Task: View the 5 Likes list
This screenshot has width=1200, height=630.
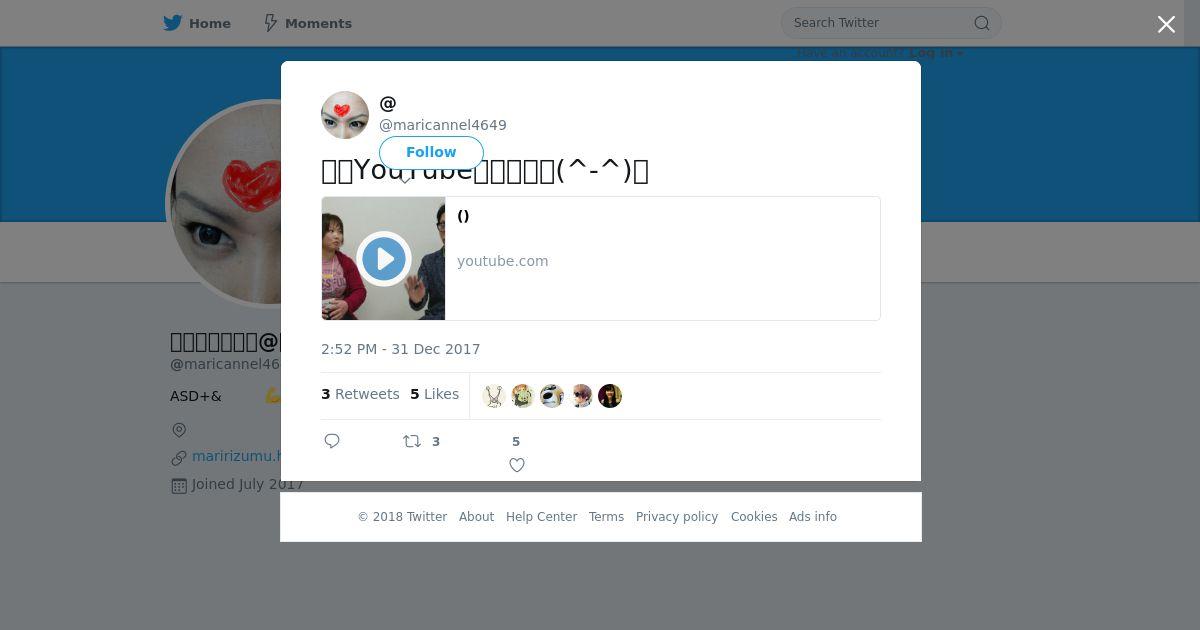Action: (434, 394)
